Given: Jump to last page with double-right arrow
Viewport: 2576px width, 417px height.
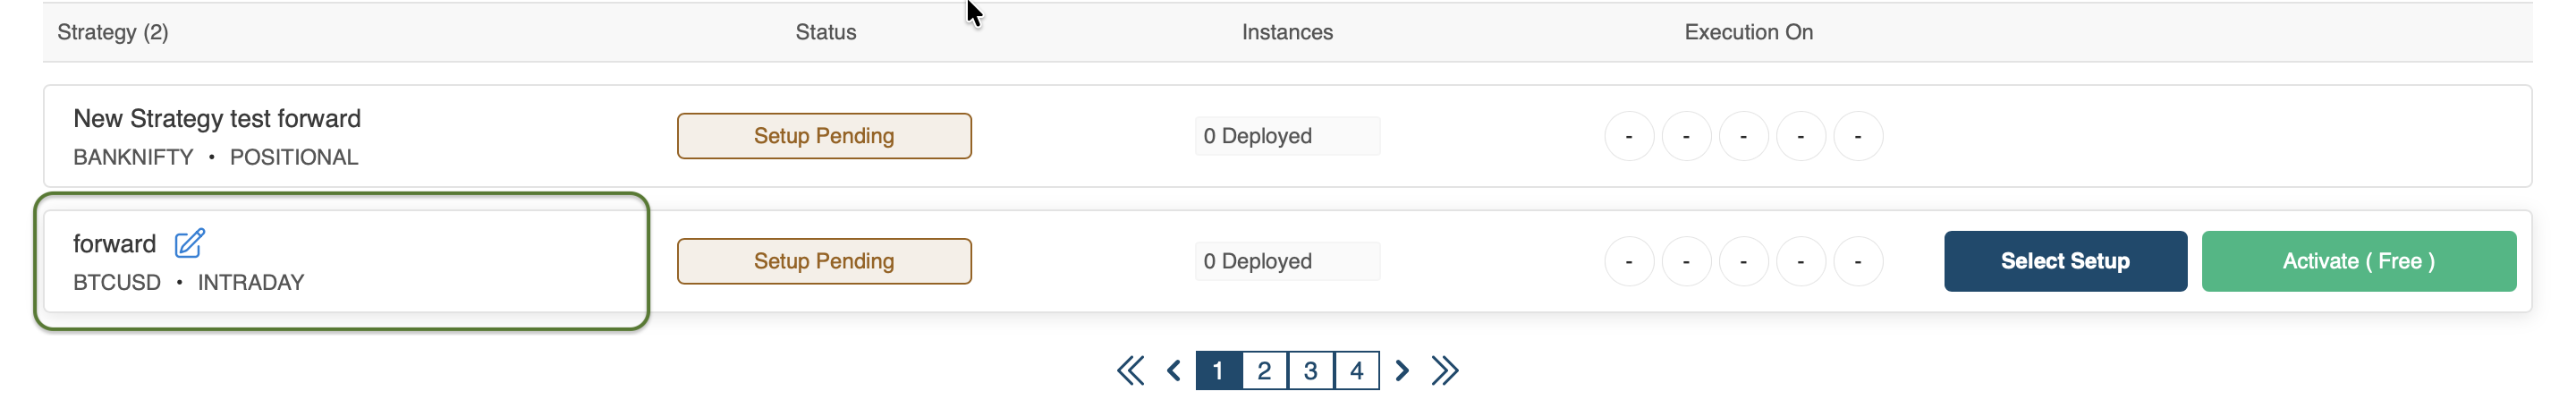Looking at the screenshot, I should point(1445,371).
